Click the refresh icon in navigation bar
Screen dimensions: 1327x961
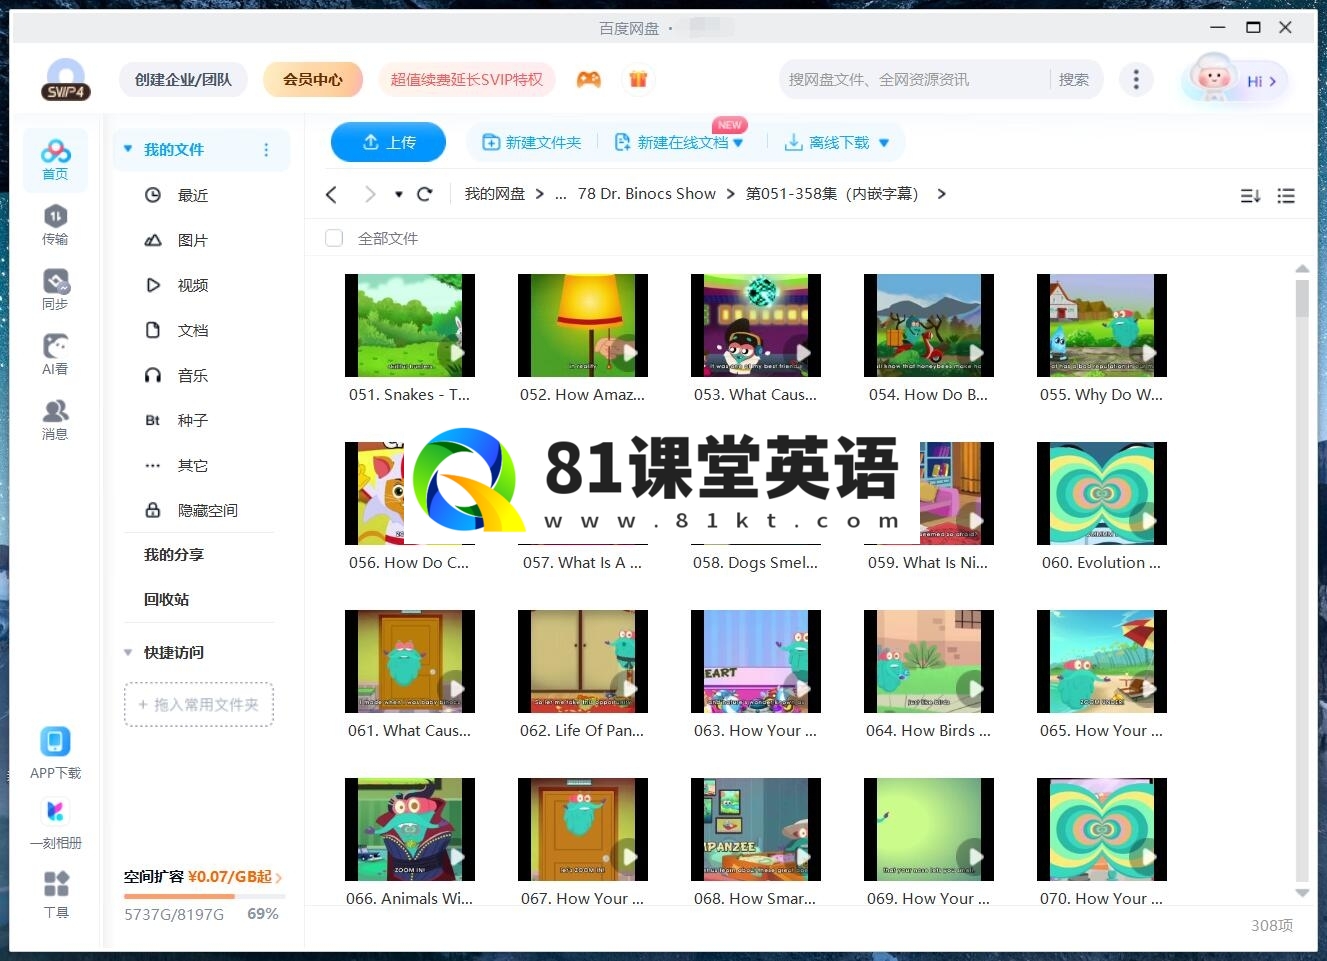(x=424, y=194)
